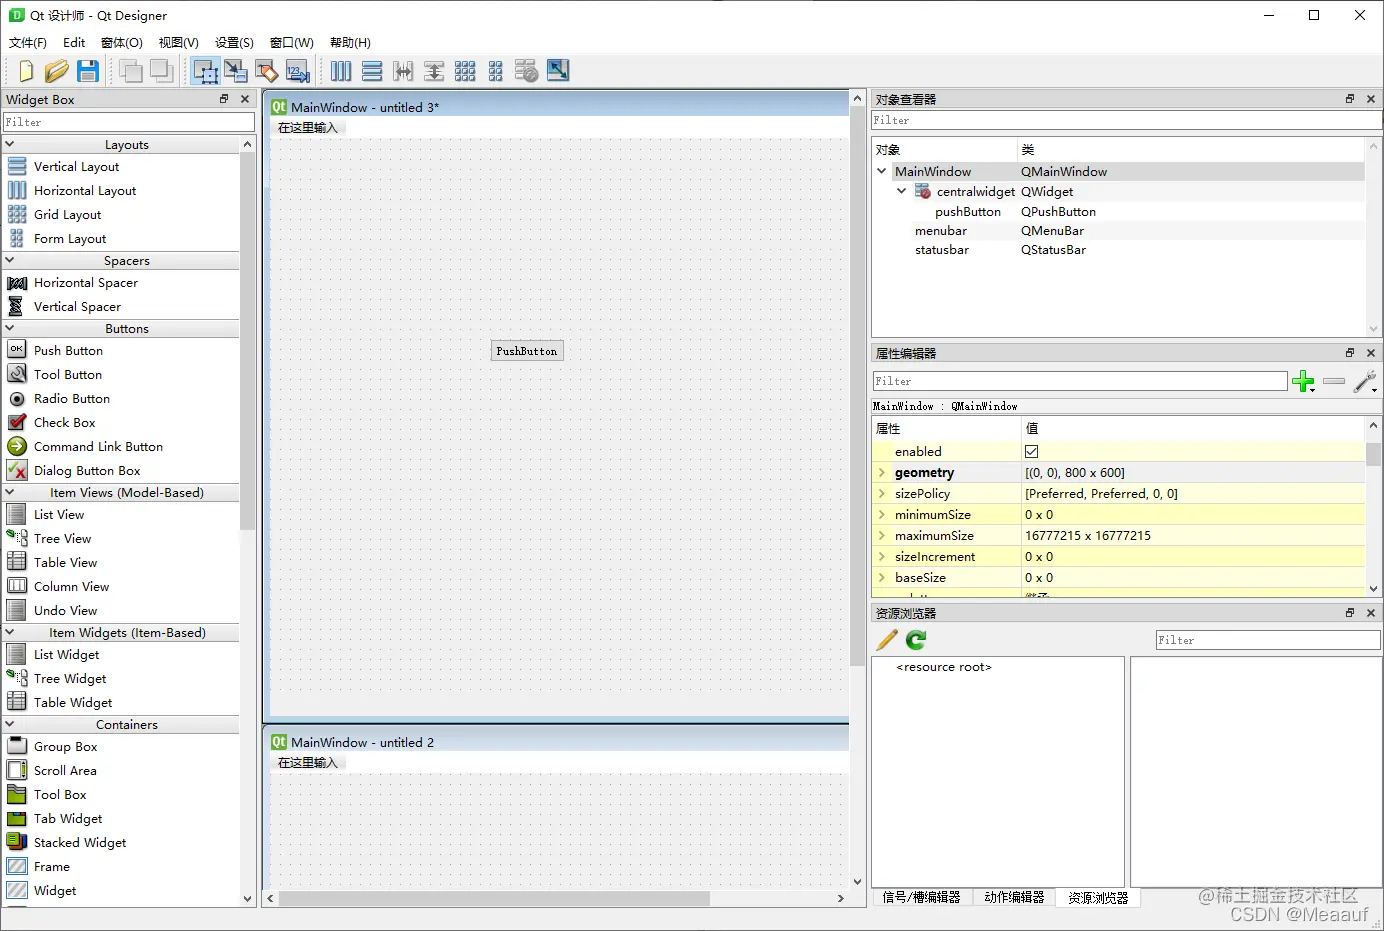1384x931 pixels.
Task: Open the 帮助(H) menu
Action: 350,43
